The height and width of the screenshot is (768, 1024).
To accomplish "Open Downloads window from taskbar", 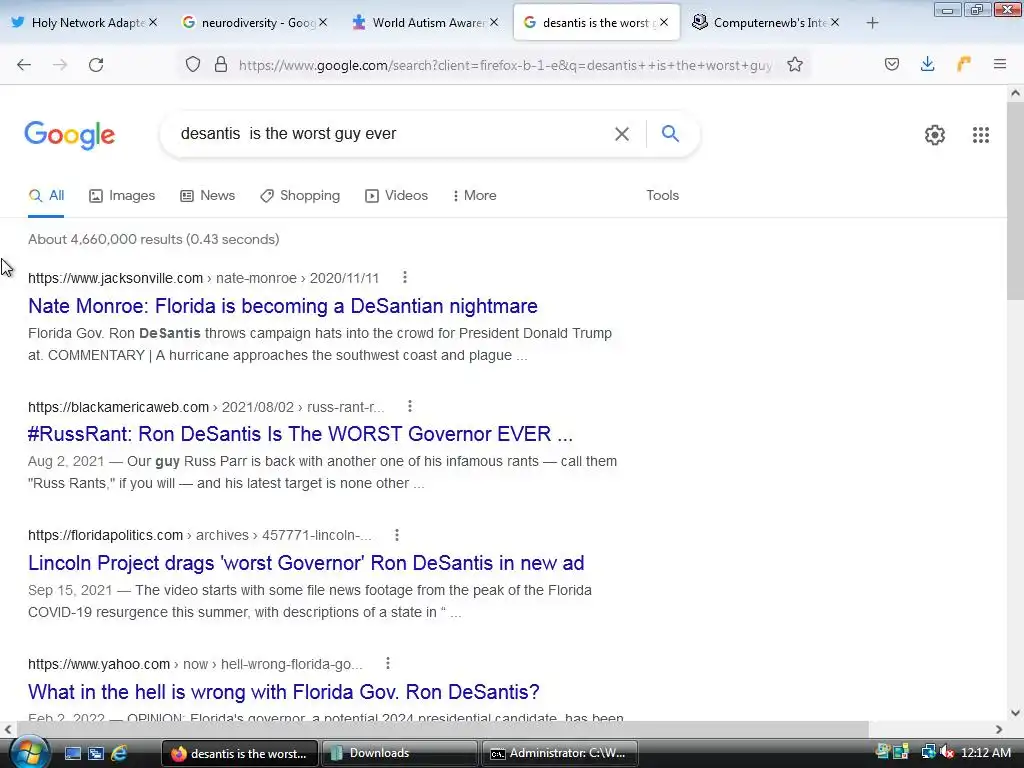I will click(399, 753).
